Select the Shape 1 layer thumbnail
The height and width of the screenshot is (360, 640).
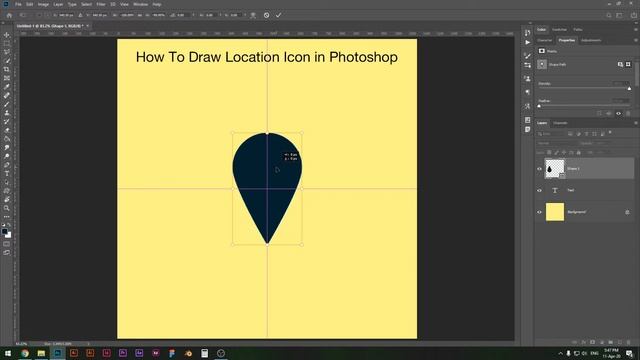coord(555,169)
